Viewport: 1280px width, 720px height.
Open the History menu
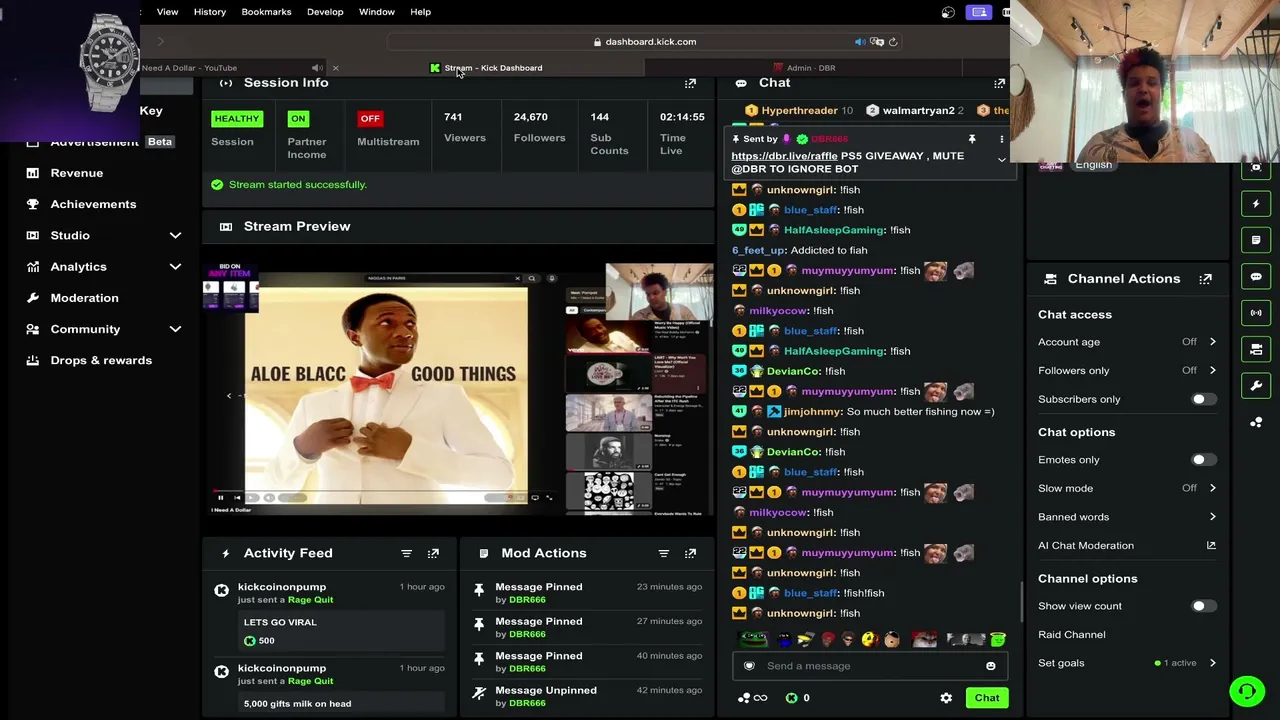click(210, 12)
